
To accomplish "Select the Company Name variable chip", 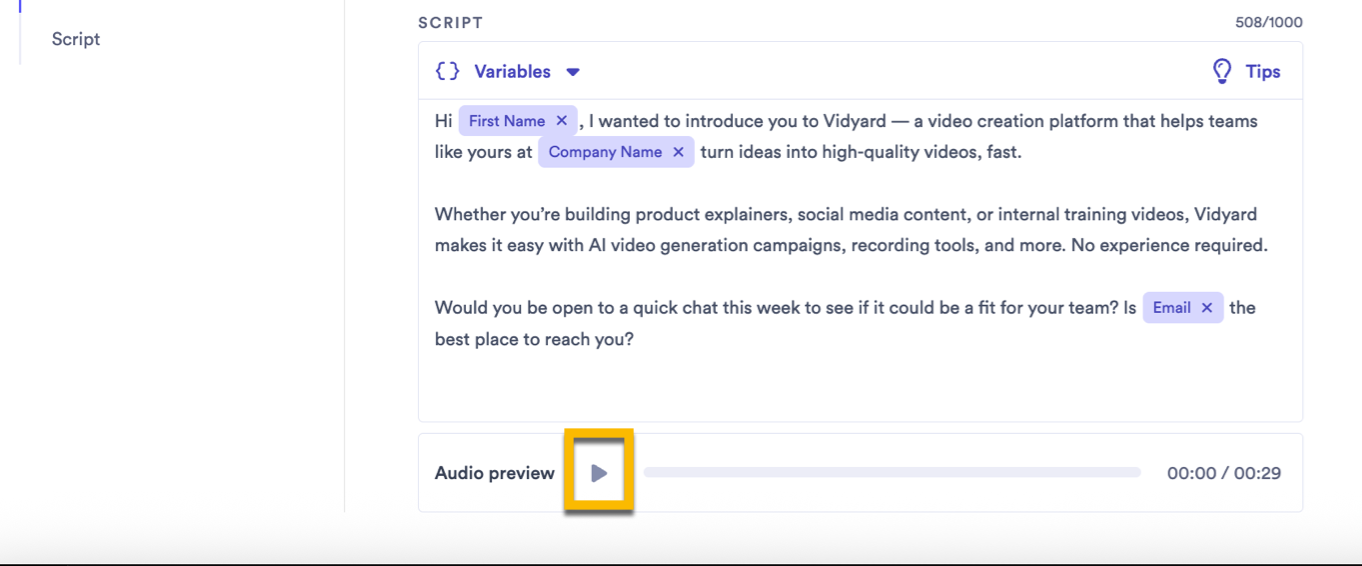I will (x=604, y=152).
